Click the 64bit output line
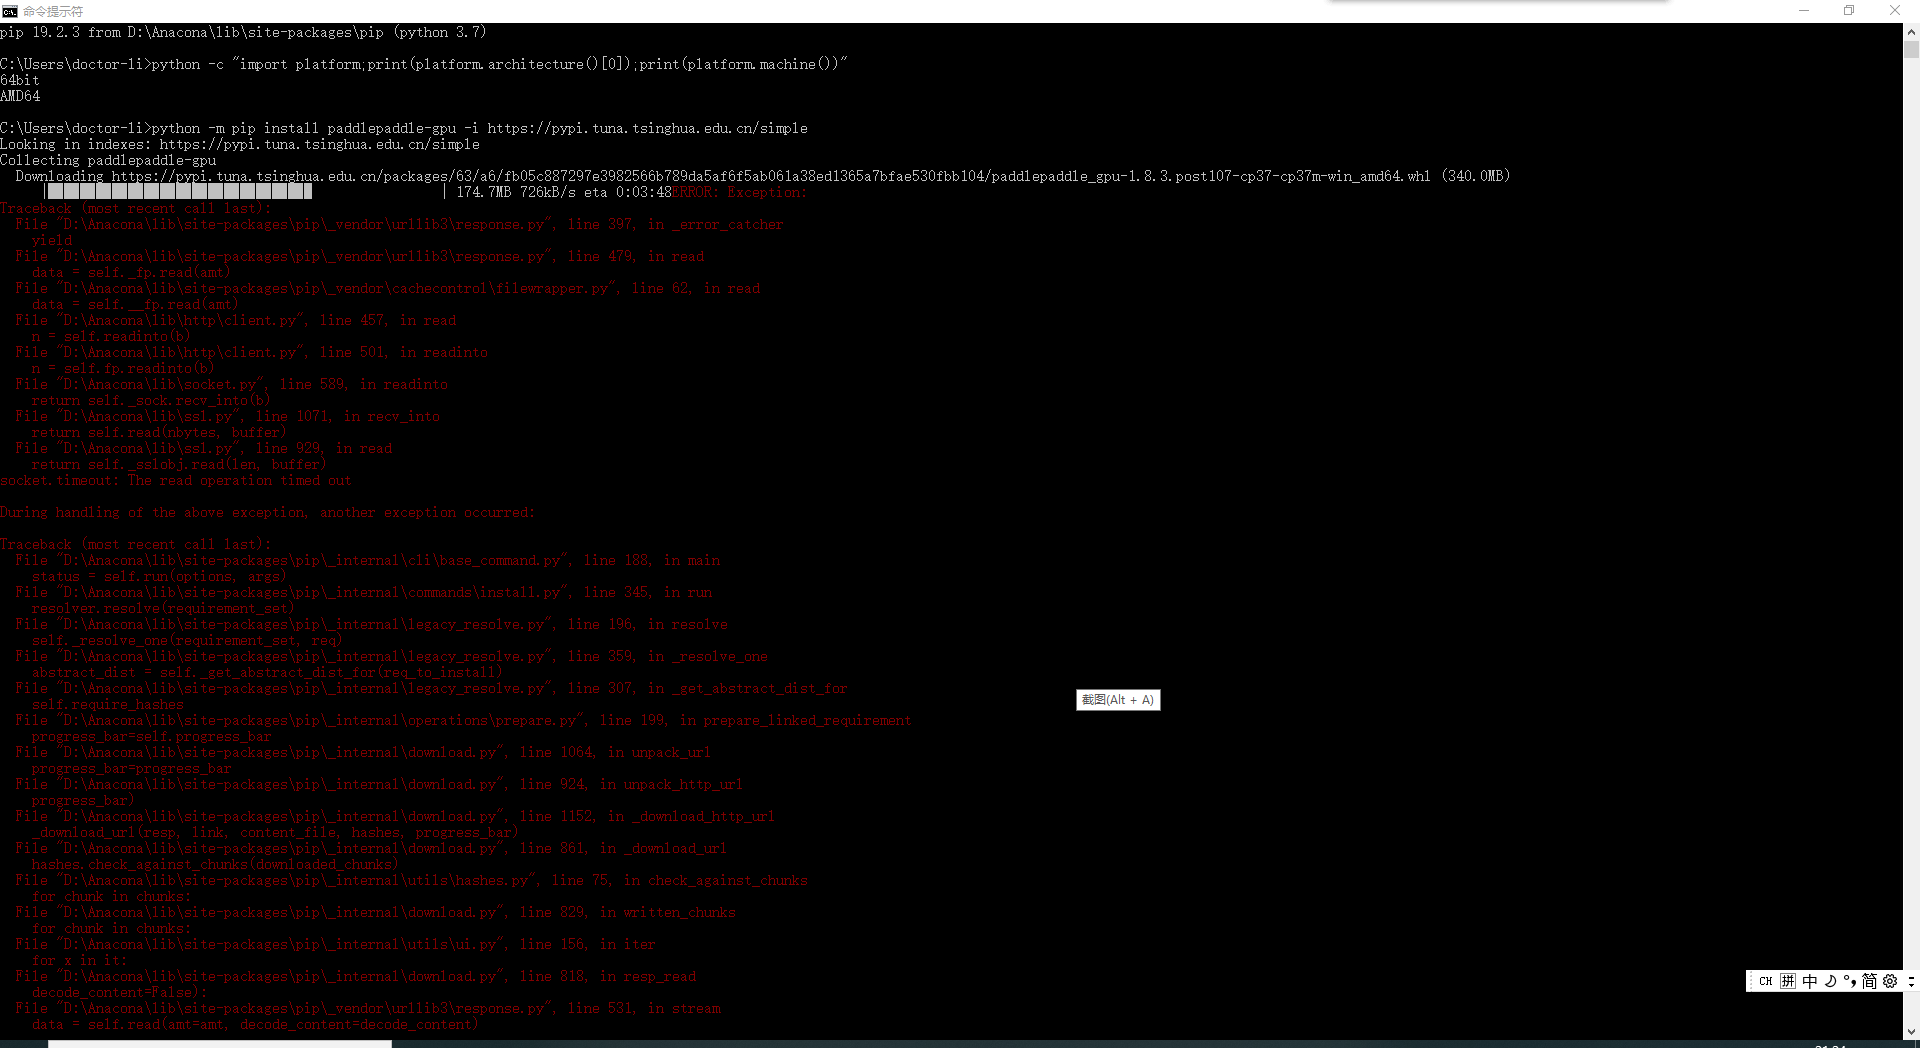The width and height of the screenshot is (1920, 1048). (x=20, y=80)
